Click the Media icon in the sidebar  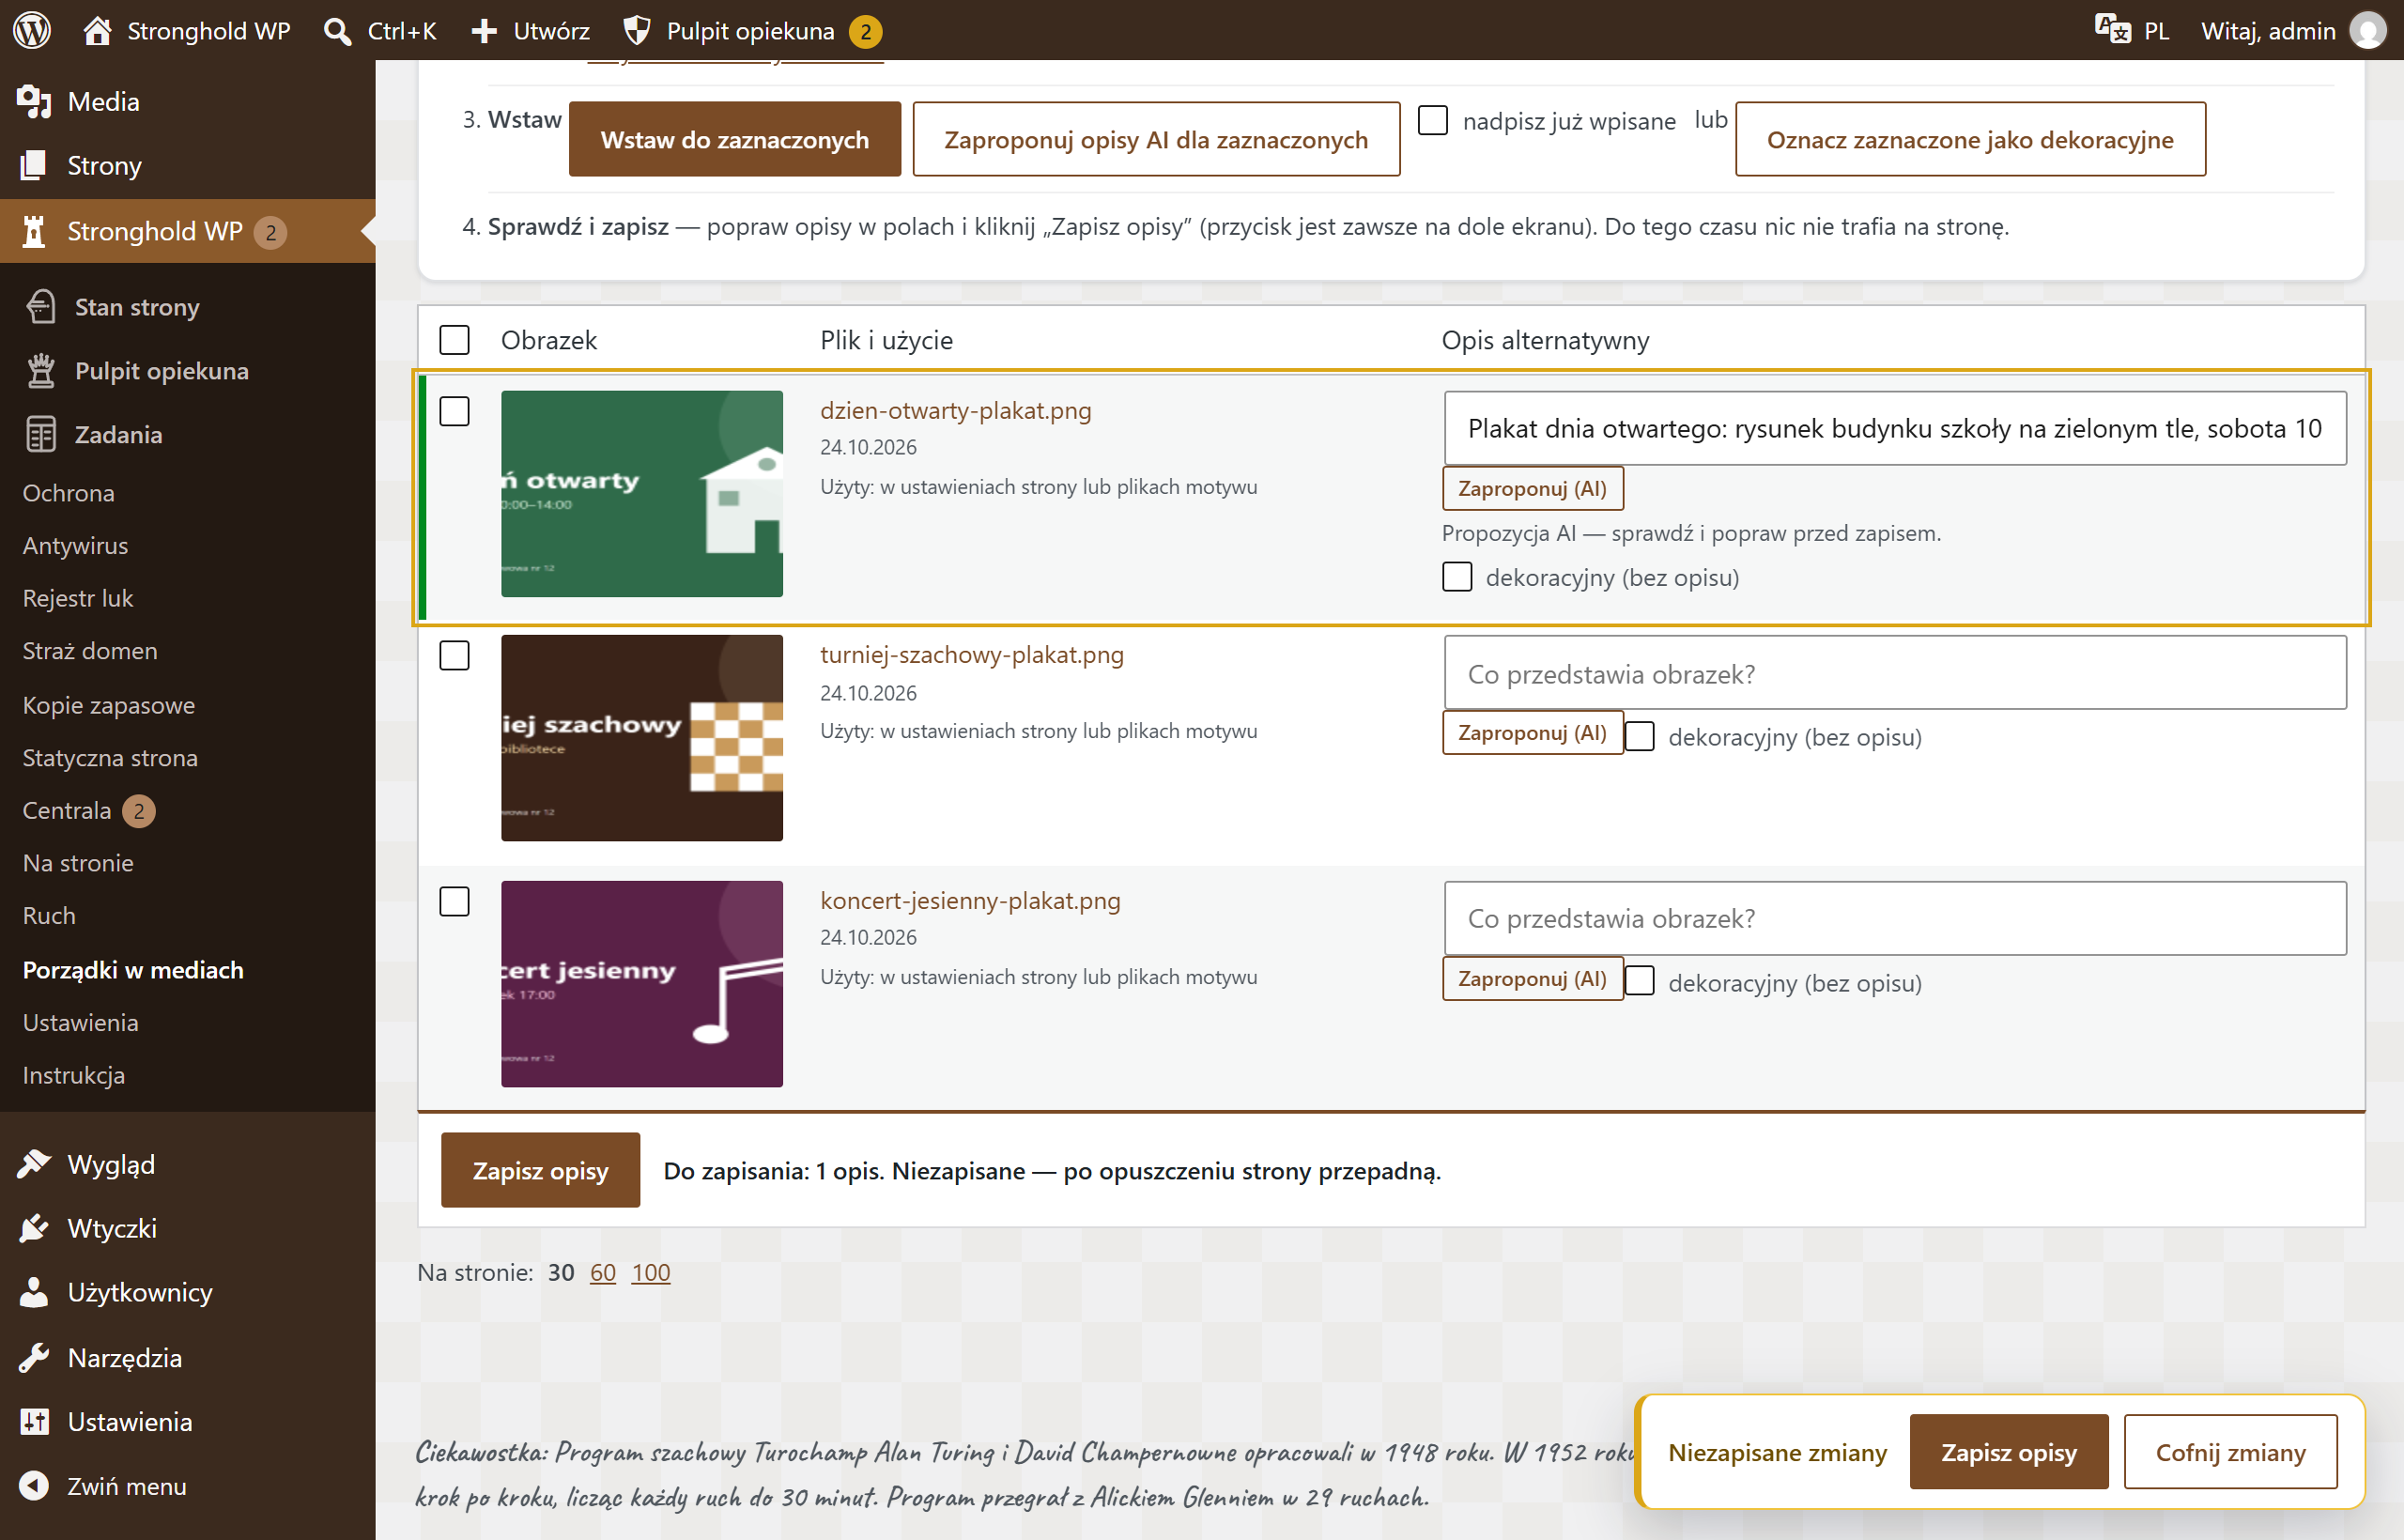point(33,101)
